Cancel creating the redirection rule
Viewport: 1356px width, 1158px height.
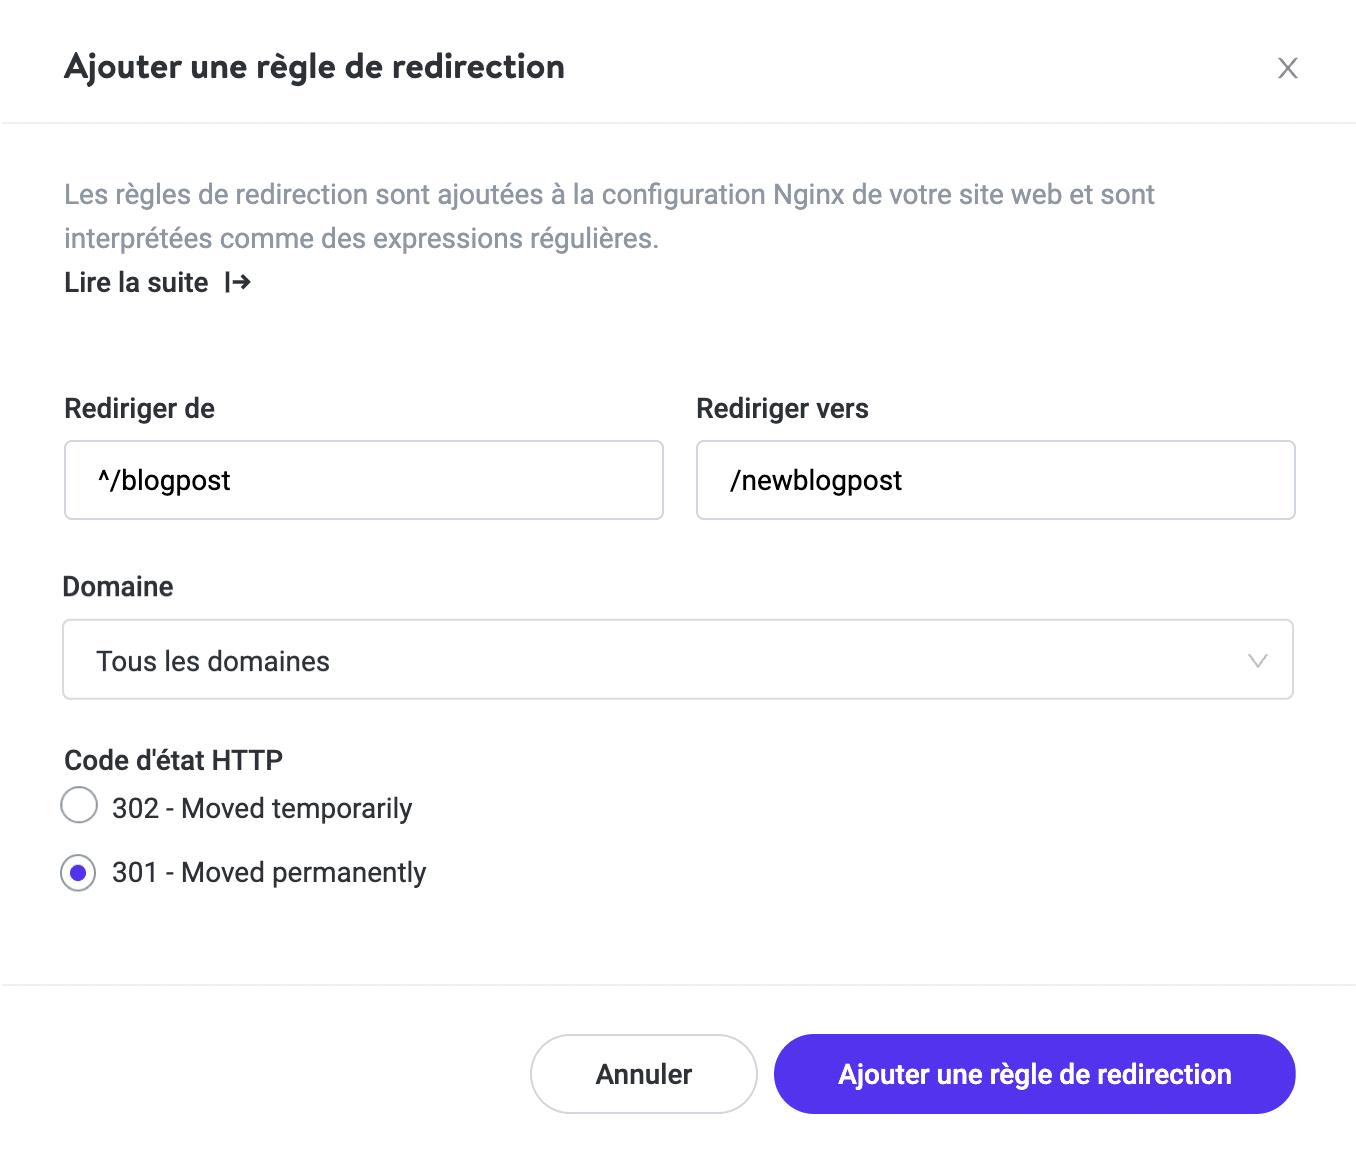click(643, 1073)
